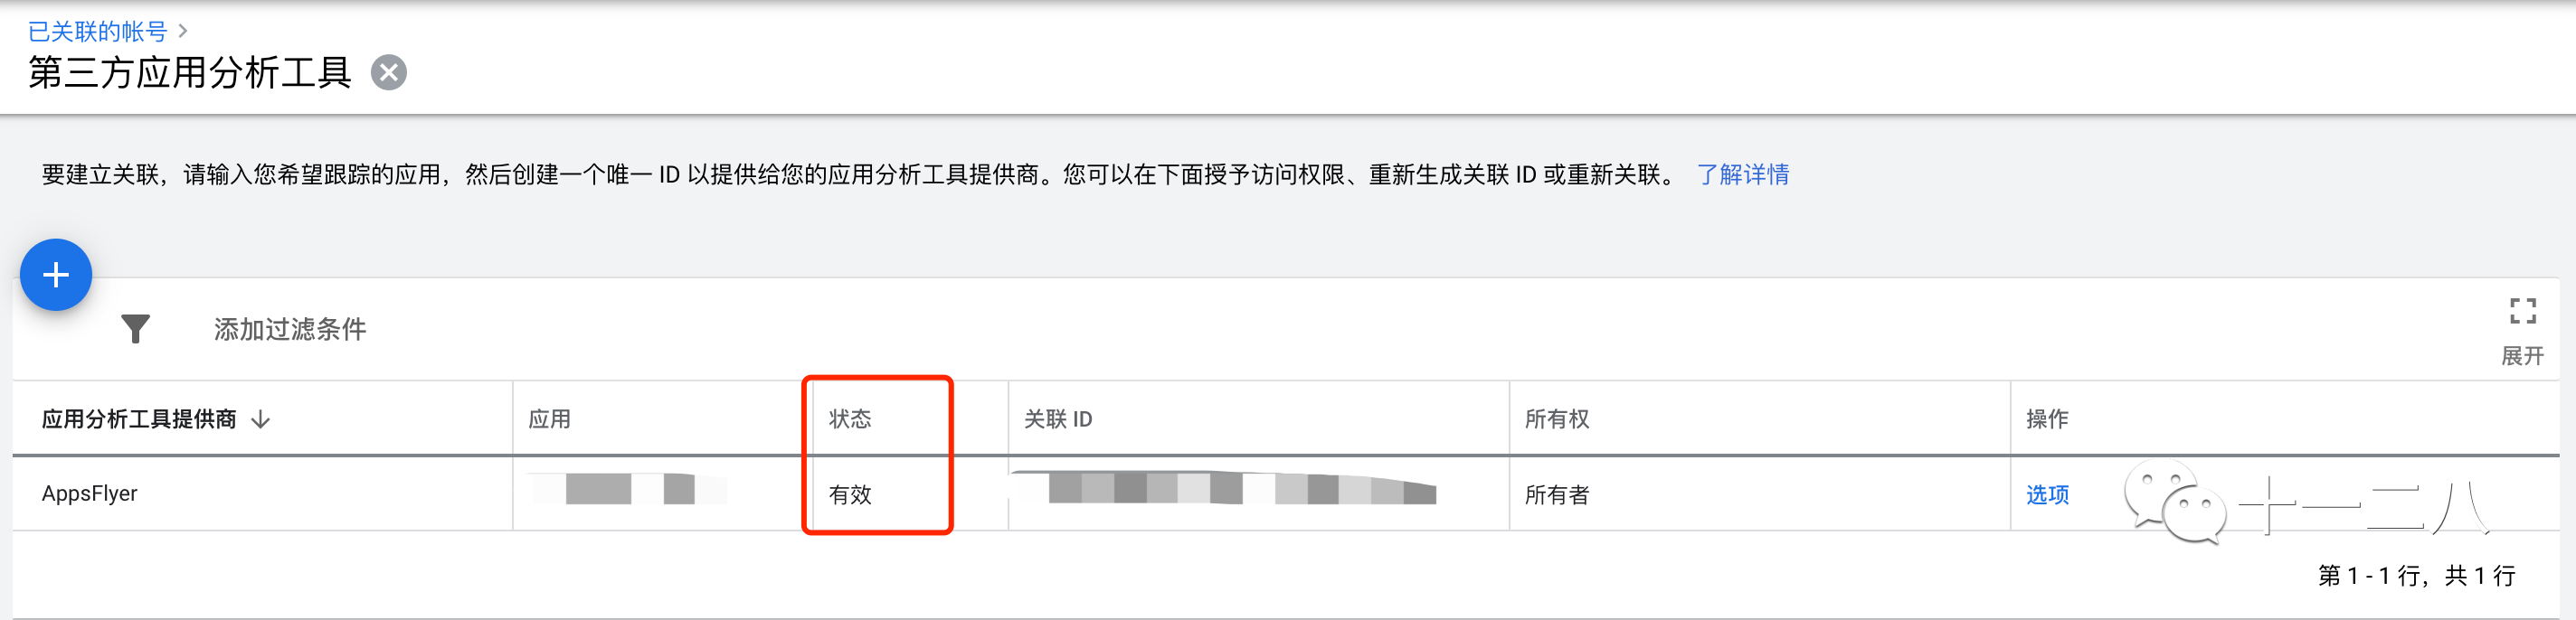Dismiss the 第三方应用分析工具 filter chip X

pyautogui.click(x=388, y=71)
